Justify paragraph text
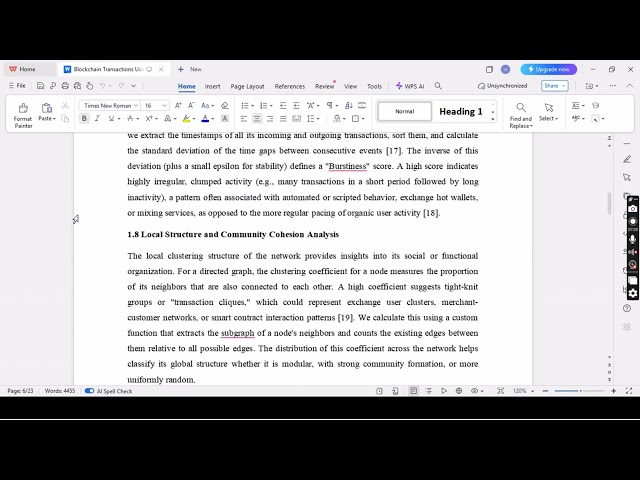This screenshot has width=640, height=480. coord(283,119)
